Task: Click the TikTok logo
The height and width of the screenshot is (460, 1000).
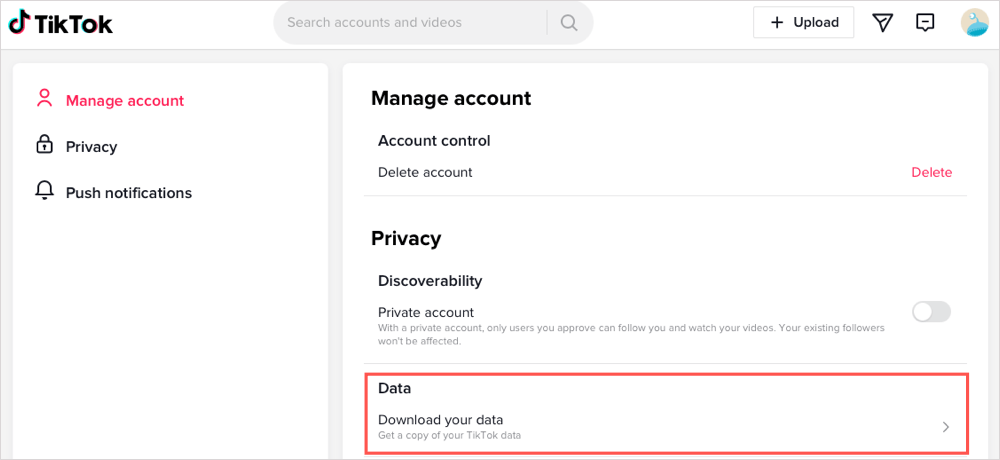Action: click(x=61, y=22)
